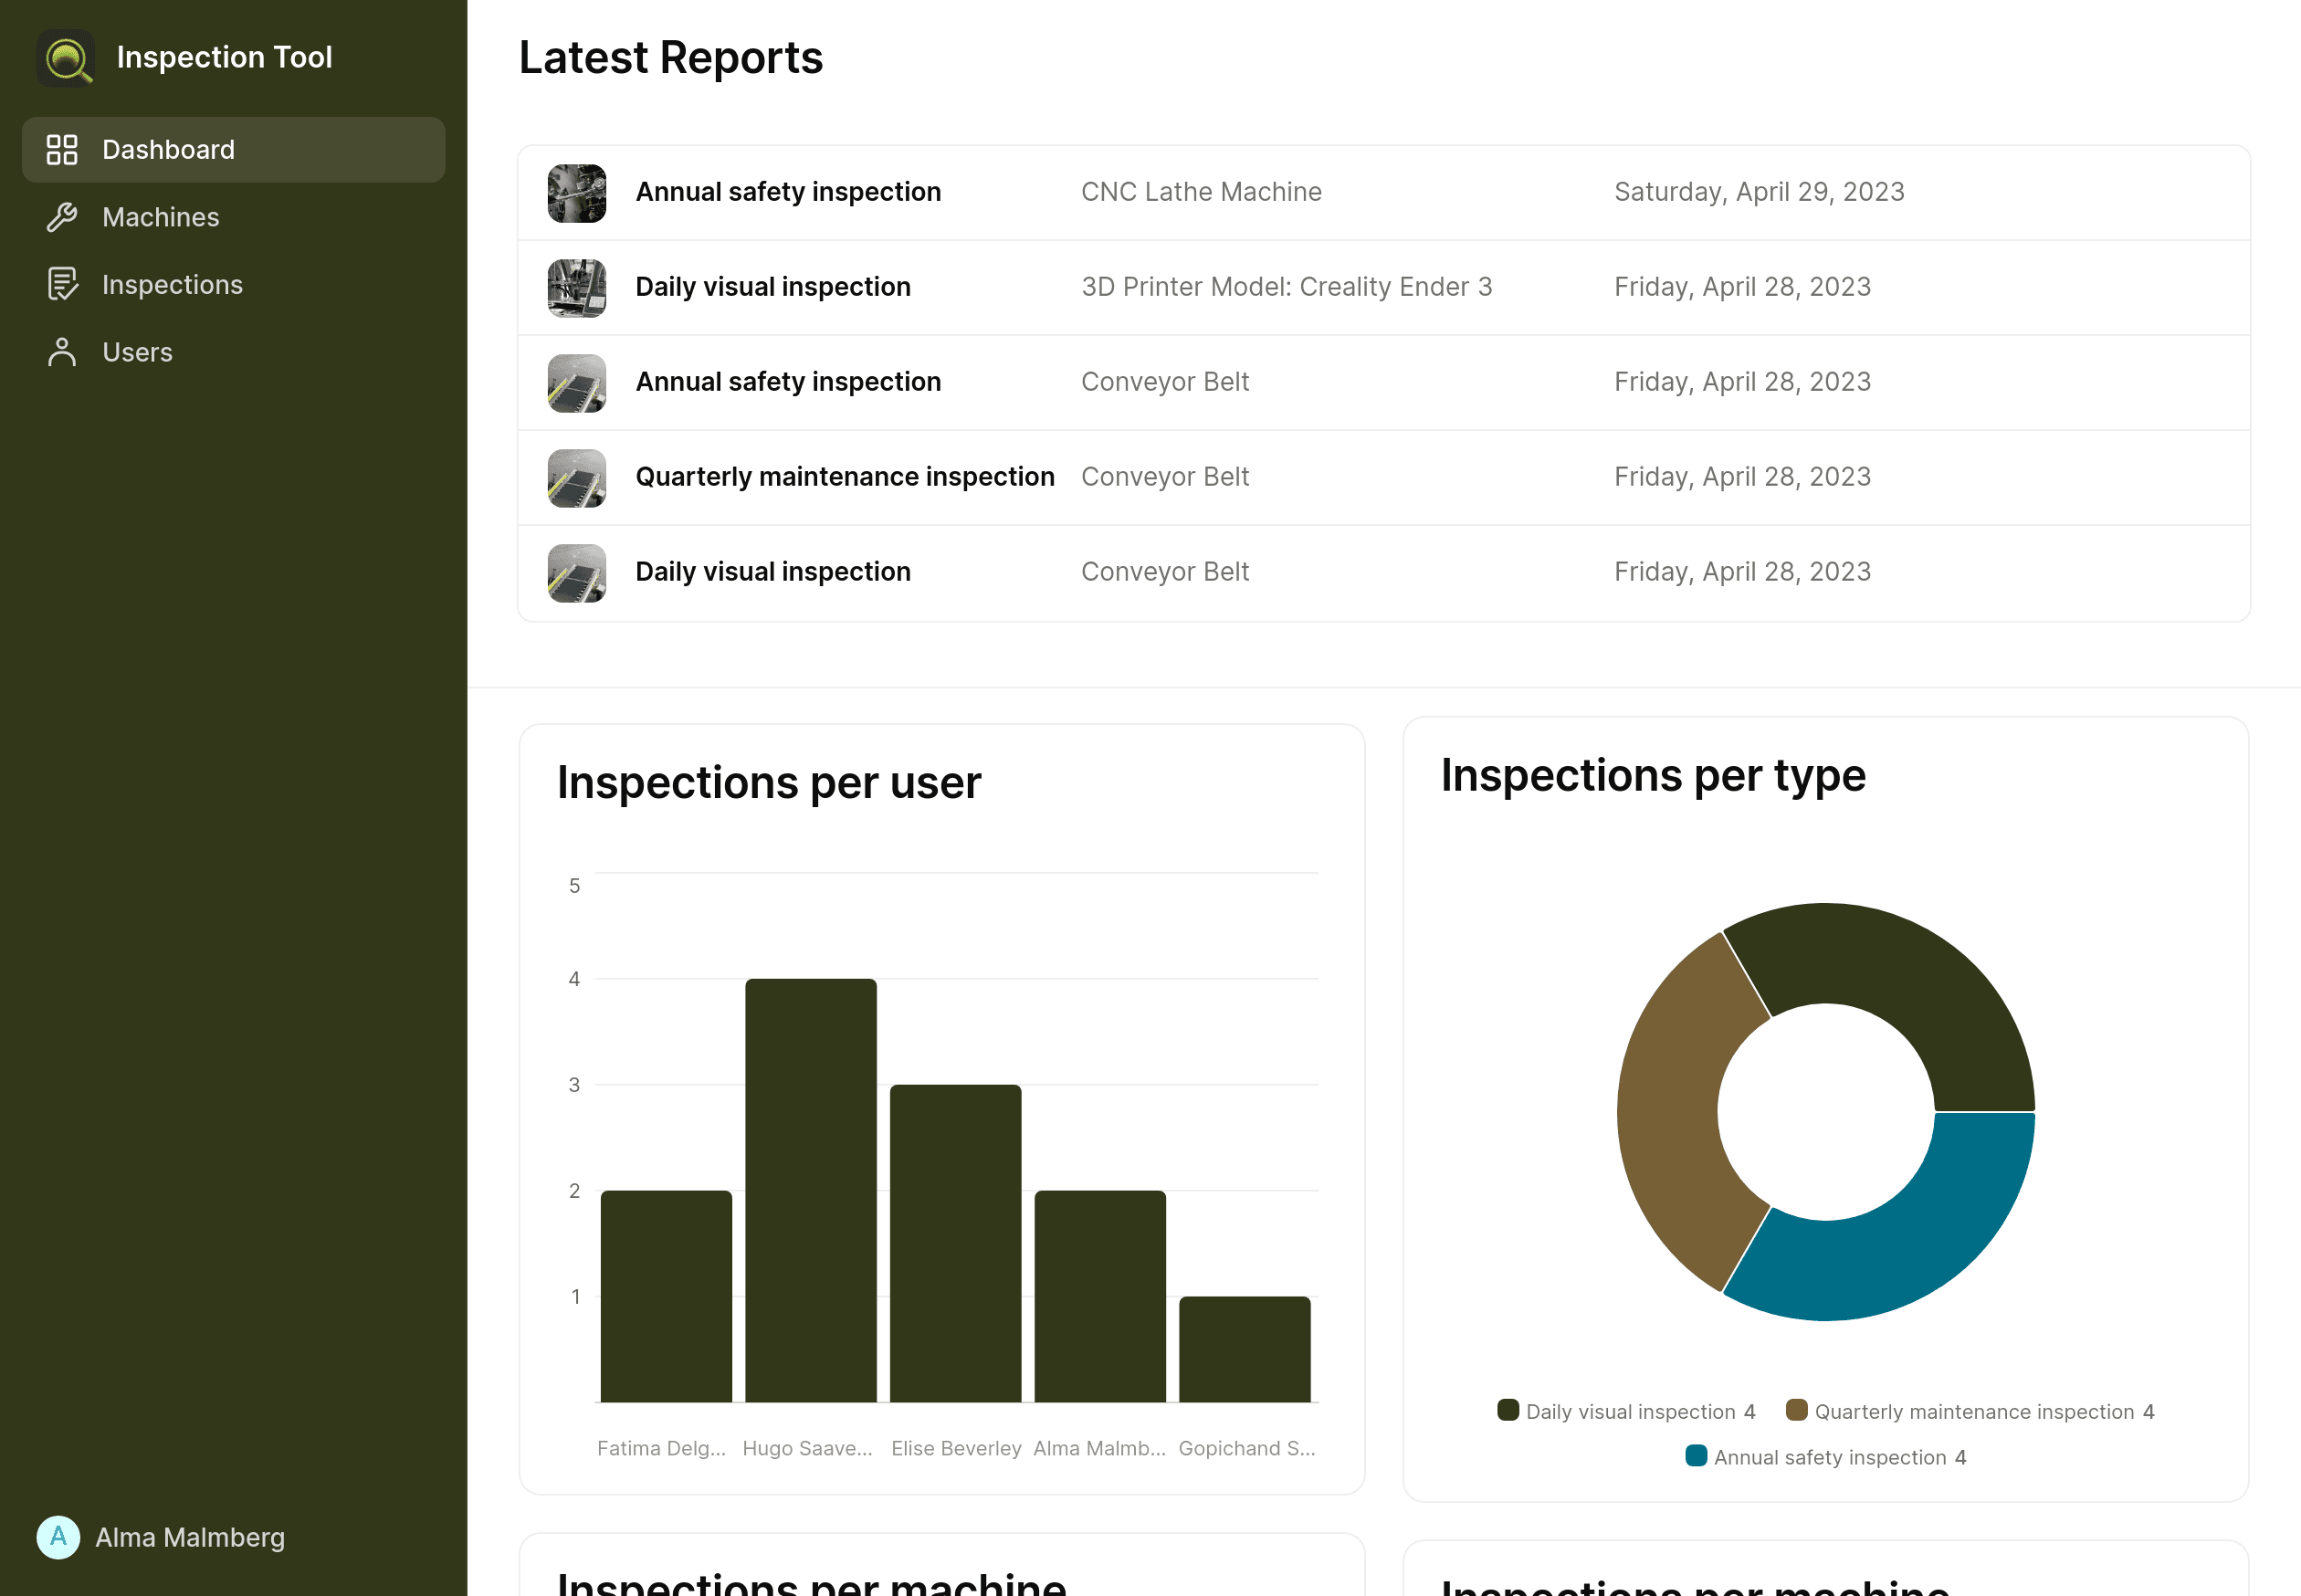Click the Alma Malmb... axis label
The height and width of the screenshot is (1596, 2301).
[1099, 1448]
